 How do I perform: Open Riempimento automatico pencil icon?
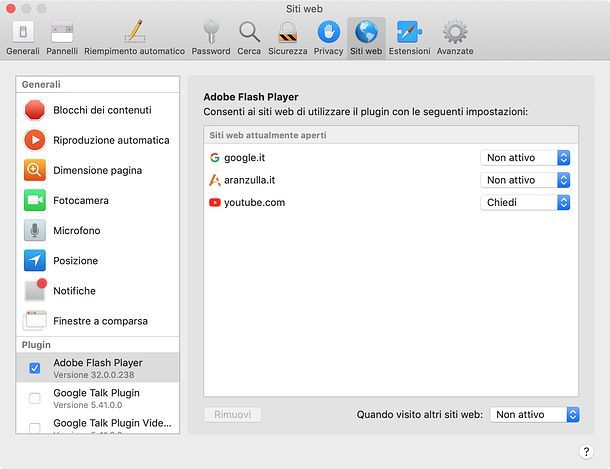tap(135, 31)
